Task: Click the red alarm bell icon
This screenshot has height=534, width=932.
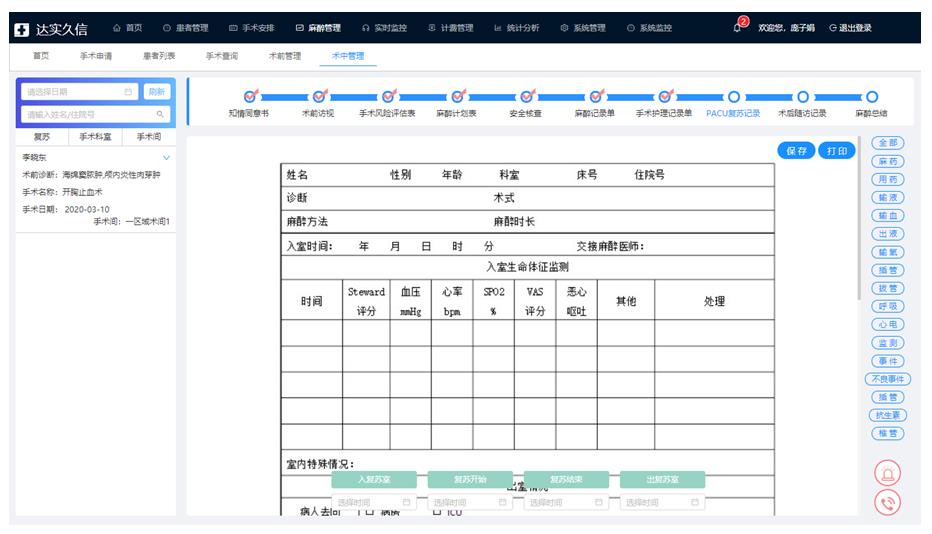Action: coord(887,473)
